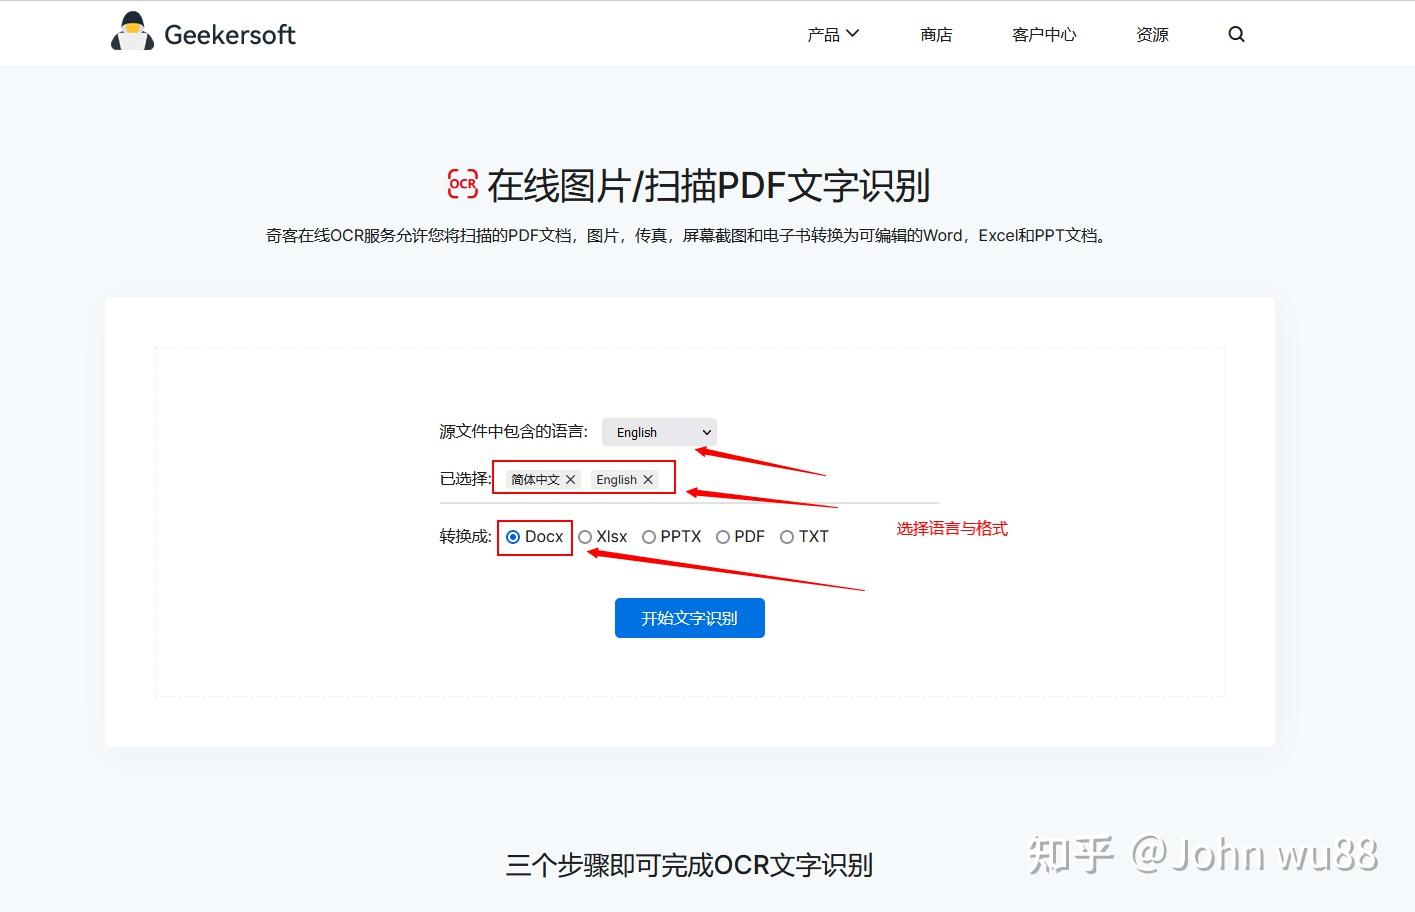The width and height of the screenshot is (1415, 912).
Task: Open the search magnifier icon
Action: pos(1236,34)
